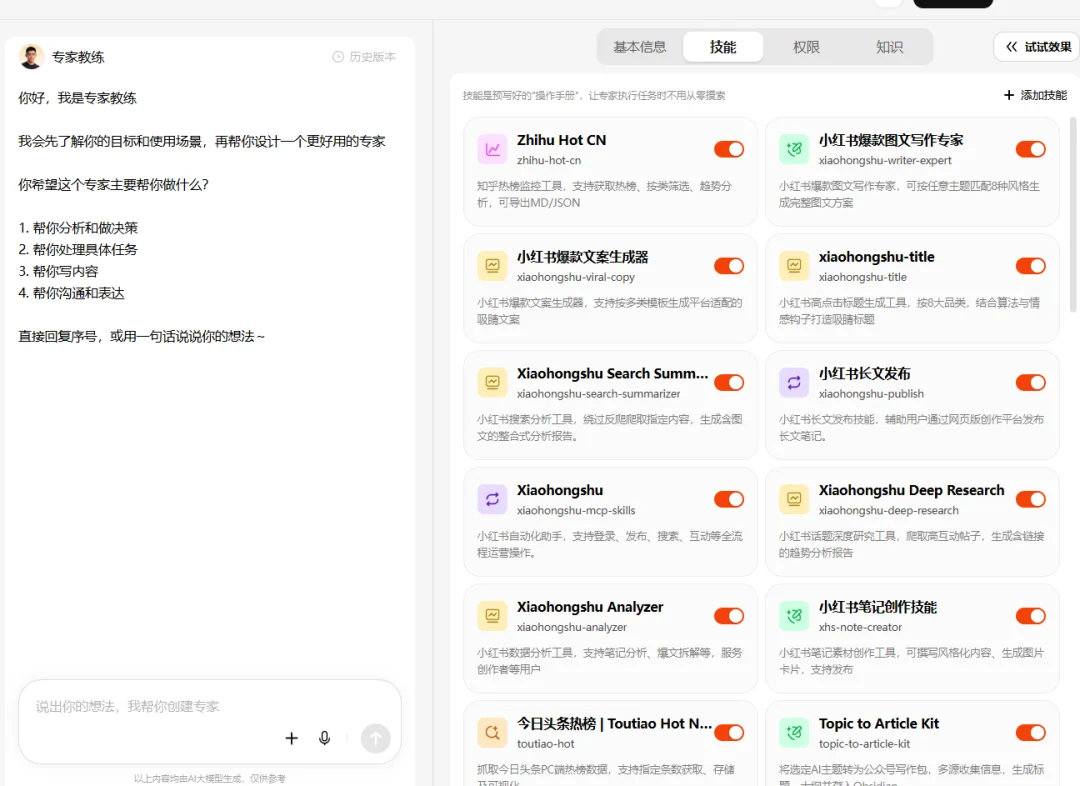The image size is (1080, 786).
Task: Click the Toutiao Hot News skill icon
Action: 492,733
